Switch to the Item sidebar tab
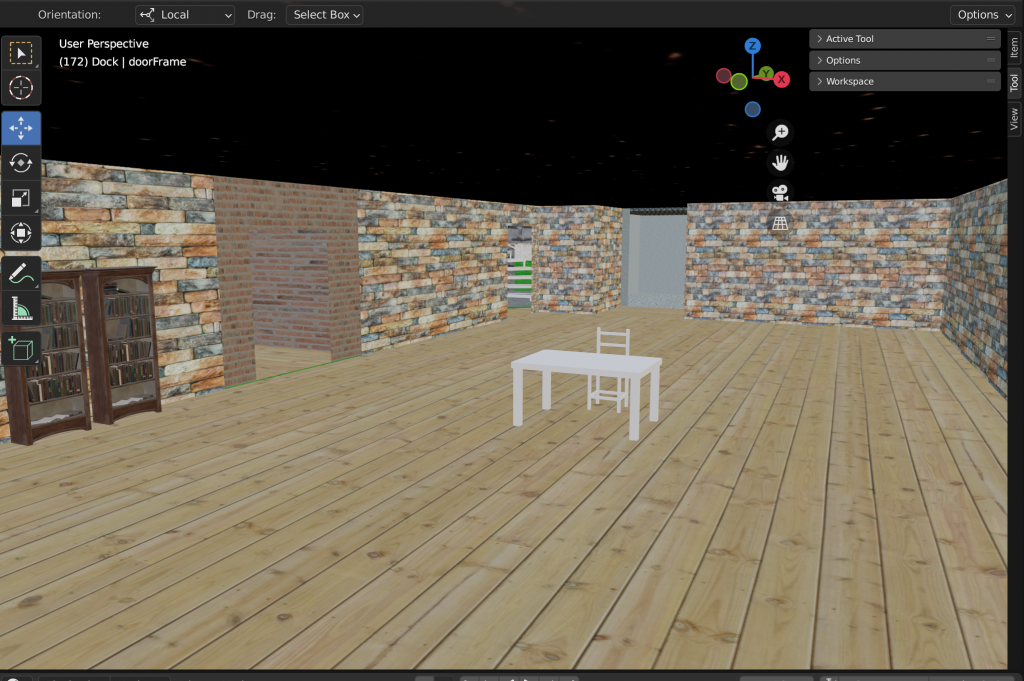Screen dimensions: 1024x681 [1014, 48]
